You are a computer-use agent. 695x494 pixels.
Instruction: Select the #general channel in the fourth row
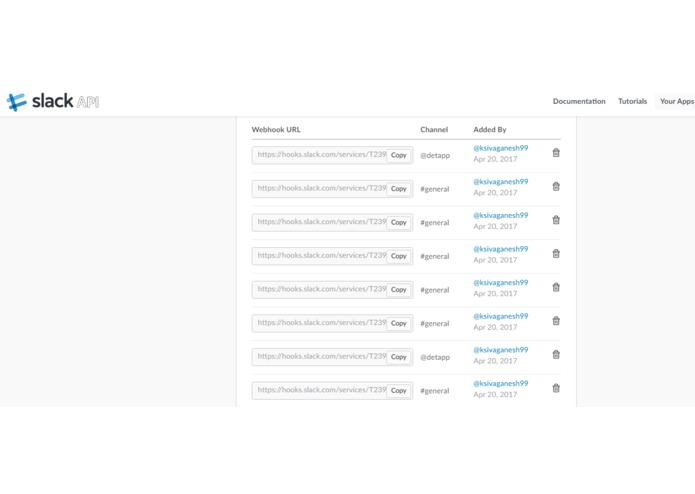434,257
